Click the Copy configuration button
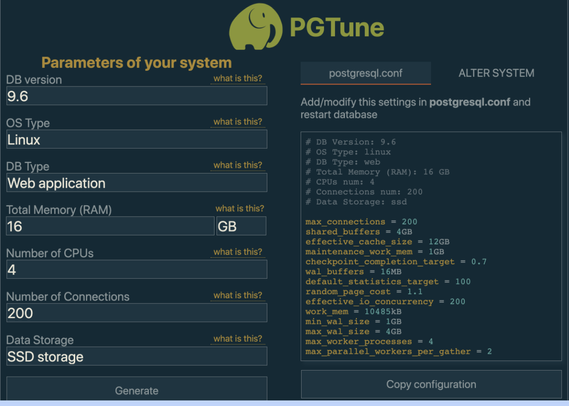 pyautogui.click(x=431, y=384)
